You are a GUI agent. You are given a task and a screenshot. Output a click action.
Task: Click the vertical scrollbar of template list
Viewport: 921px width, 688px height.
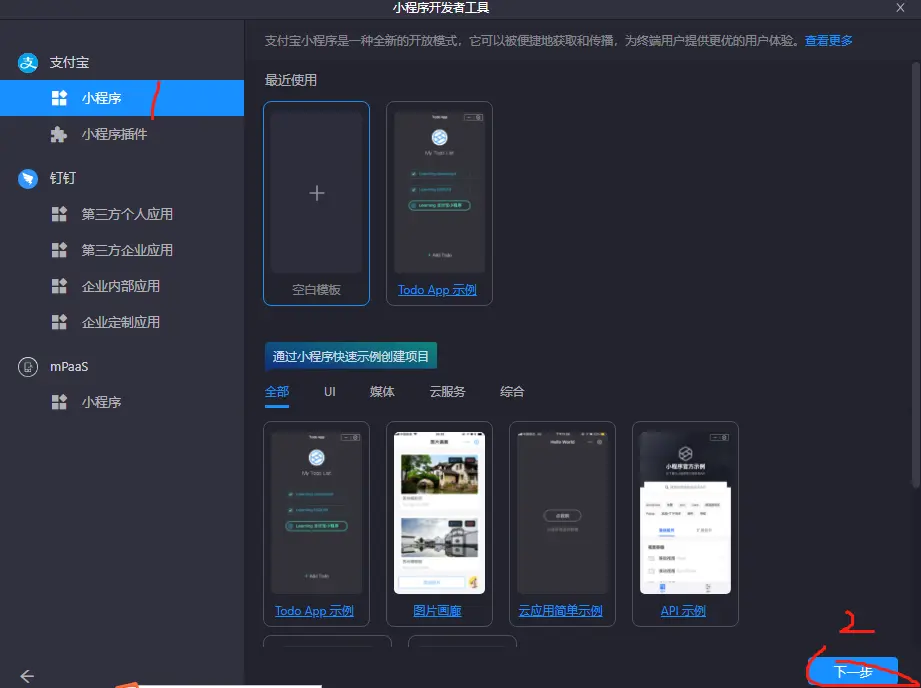click(x=916, y=273)
